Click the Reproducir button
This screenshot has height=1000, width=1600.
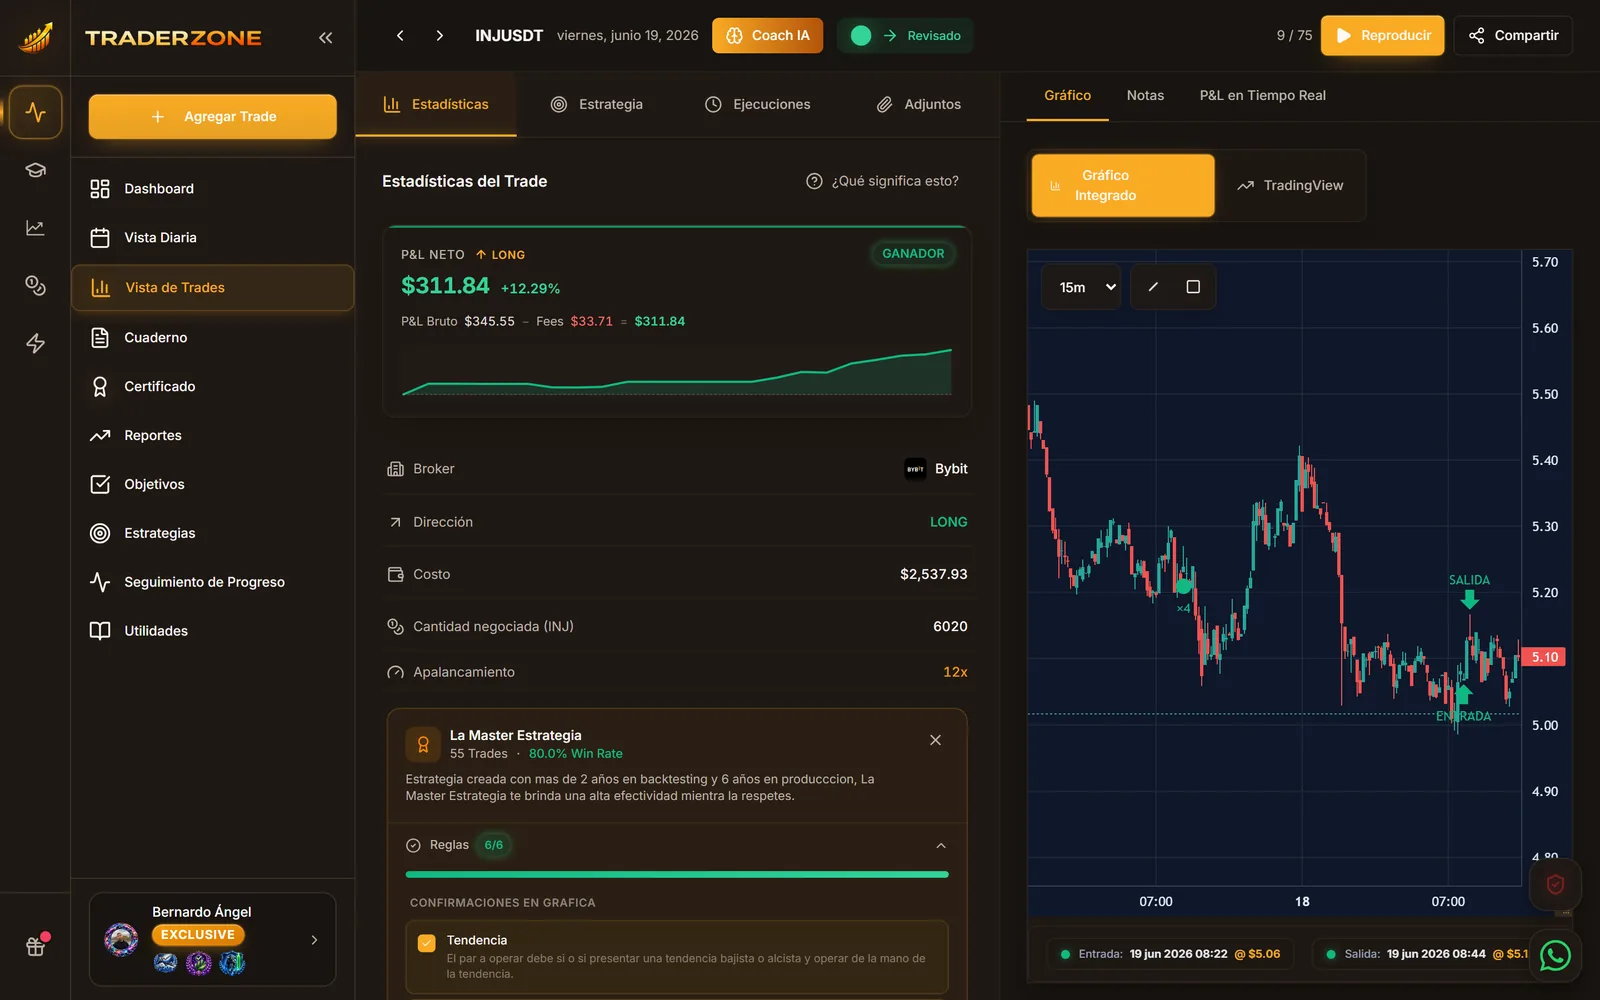pyautogui.click(x=1382, y=36)
